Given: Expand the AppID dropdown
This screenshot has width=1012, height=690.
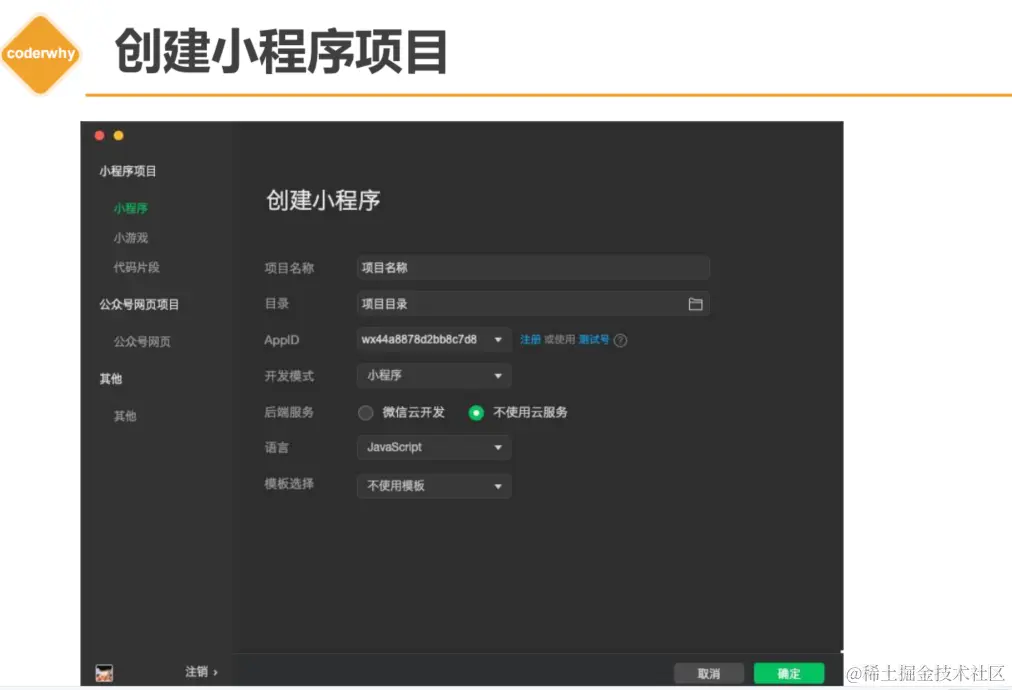Looking at the screenshot, I should click(434, 340).
